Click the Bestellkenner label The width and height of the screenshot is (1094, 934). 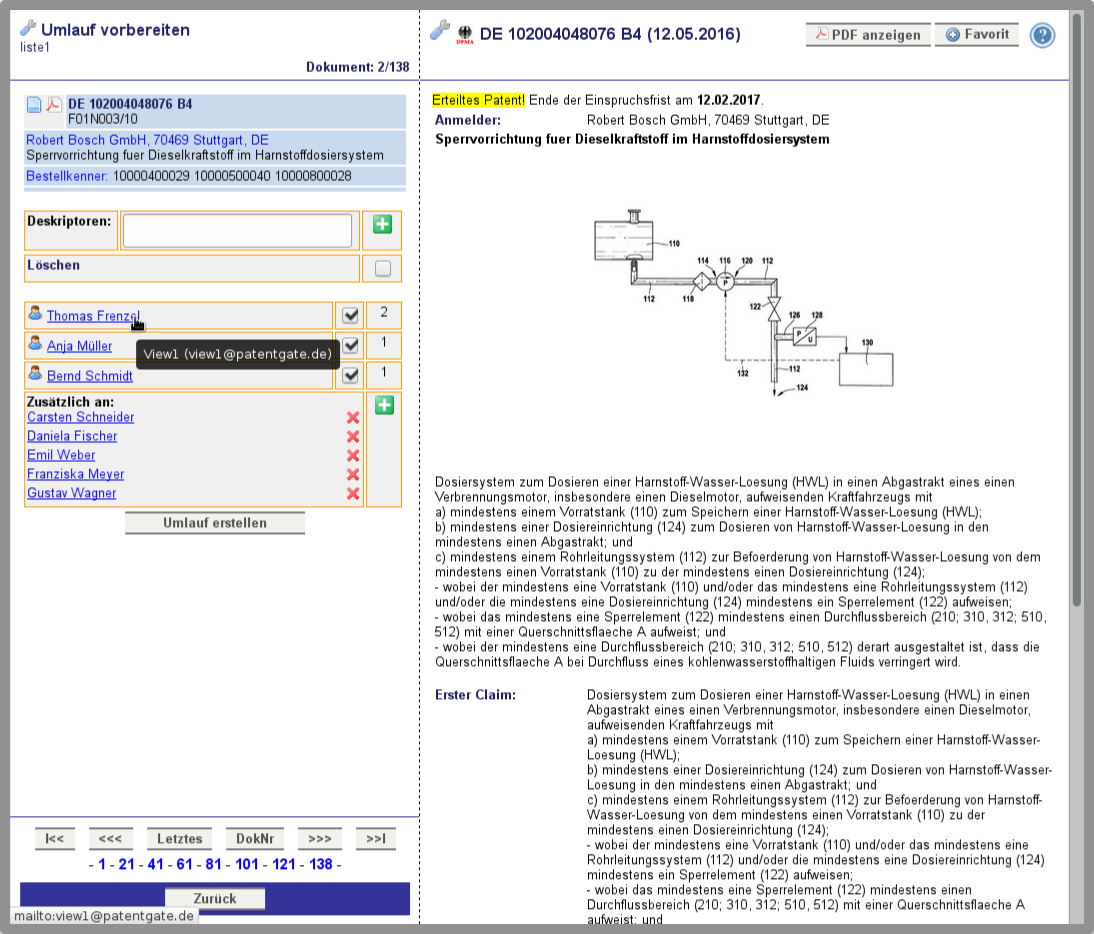tap(67, 176)
